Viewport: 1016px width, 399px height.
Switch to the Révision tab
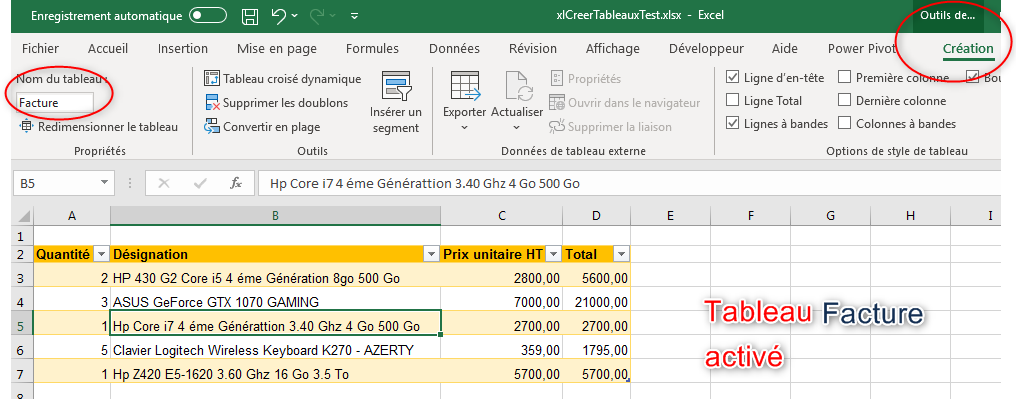point(533,49)
